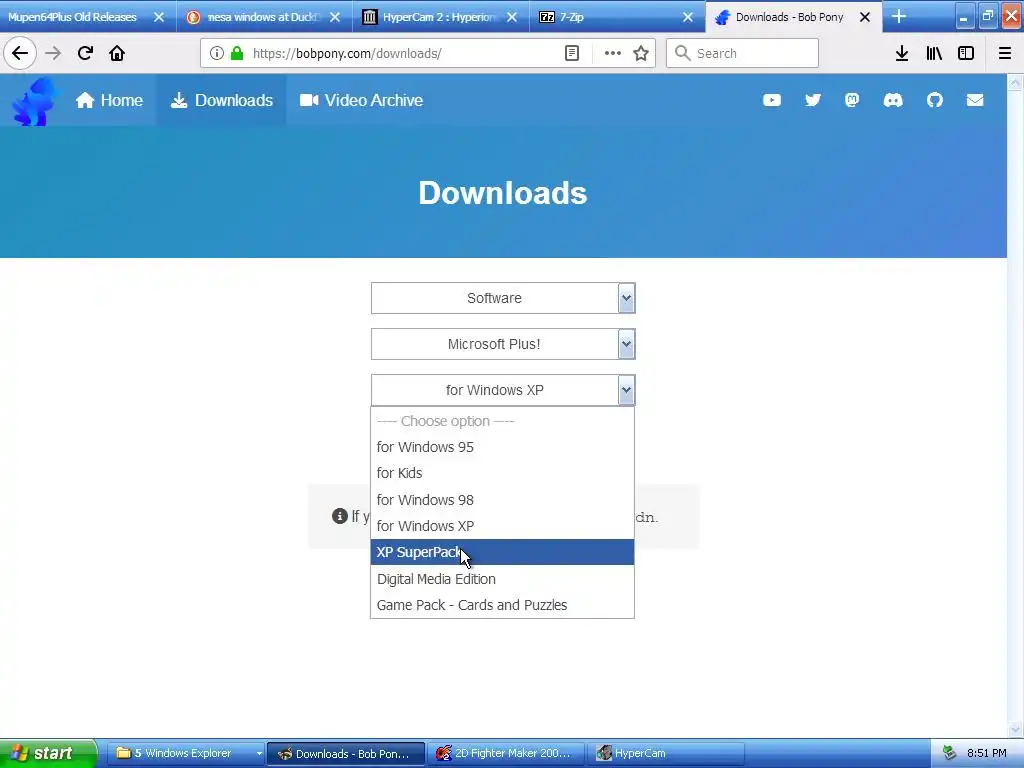Viewport: 1024px width, 768px height.
Task: Click Downloads - Bob Pony taskbar button
Action: (346, 753)
